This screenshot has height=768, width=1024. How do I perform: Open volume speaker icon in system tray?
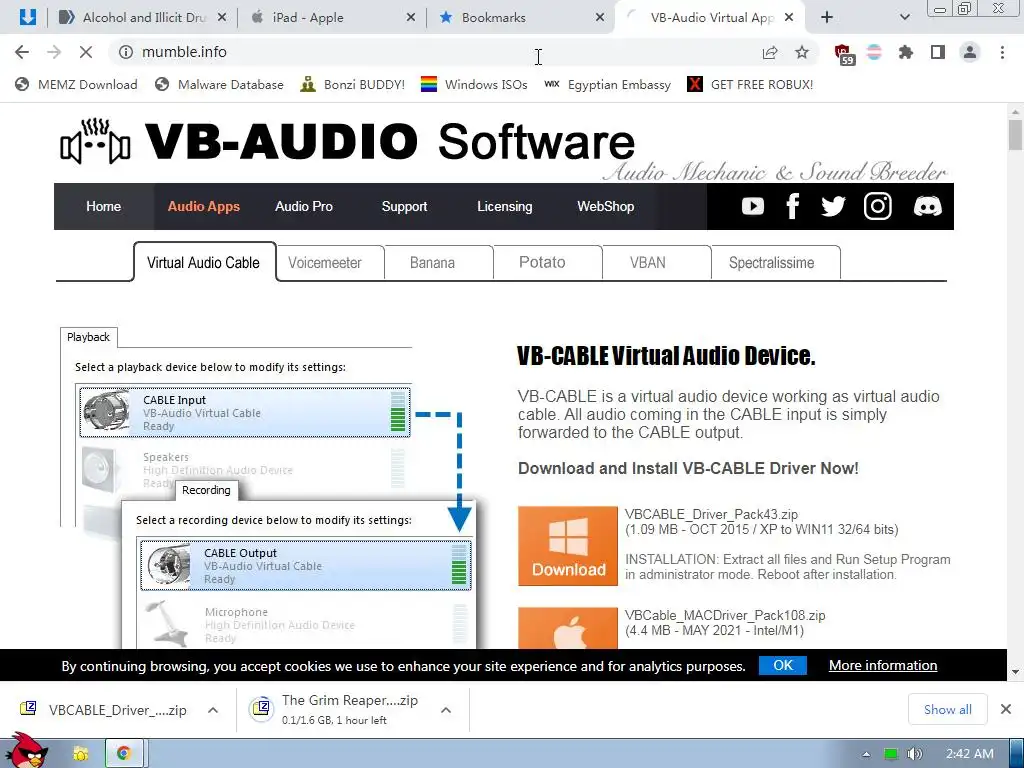coord(915,754)
